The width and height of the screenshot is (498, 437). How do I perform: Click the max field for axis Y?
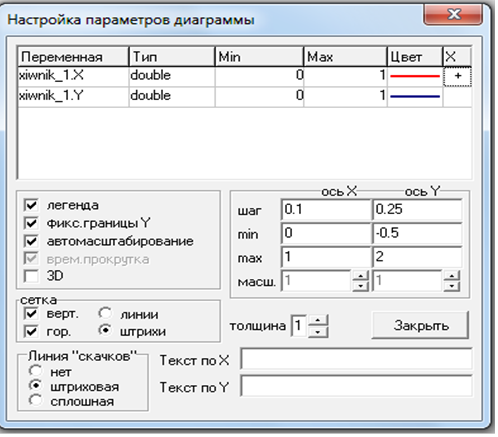417,257
